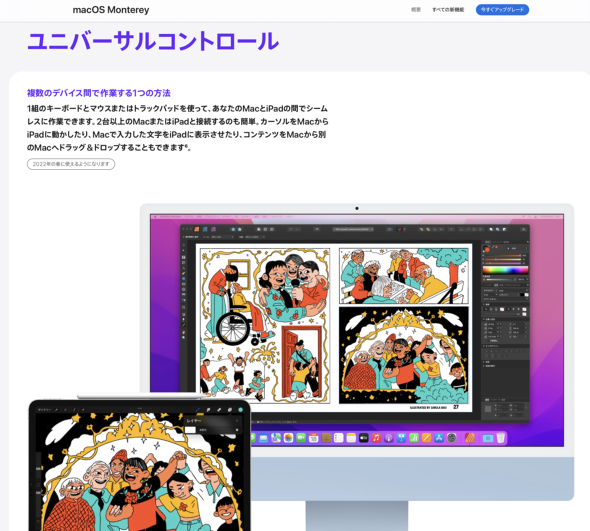Open Reminders in the iMac dock
Screen dimensions: 590x531
coord(339,438)
